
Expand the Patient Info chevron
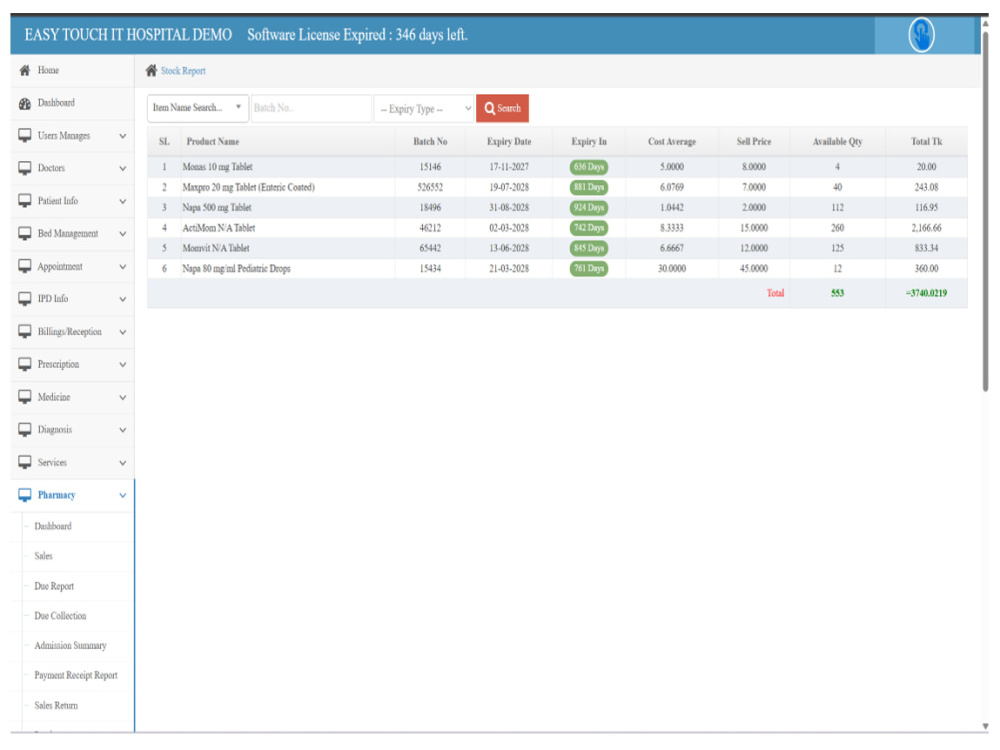click(x=122, y=201)
